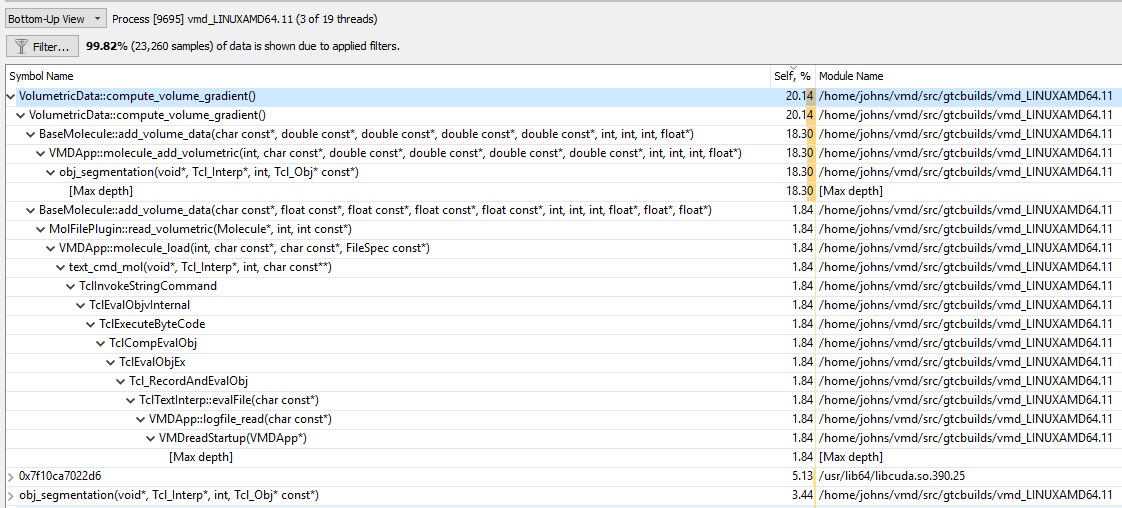The height and width of the screenshot is (508, 1122).
Task: Collapse top VolumetricData::compute_volume_gradient() row
Action: click(10, 96)
